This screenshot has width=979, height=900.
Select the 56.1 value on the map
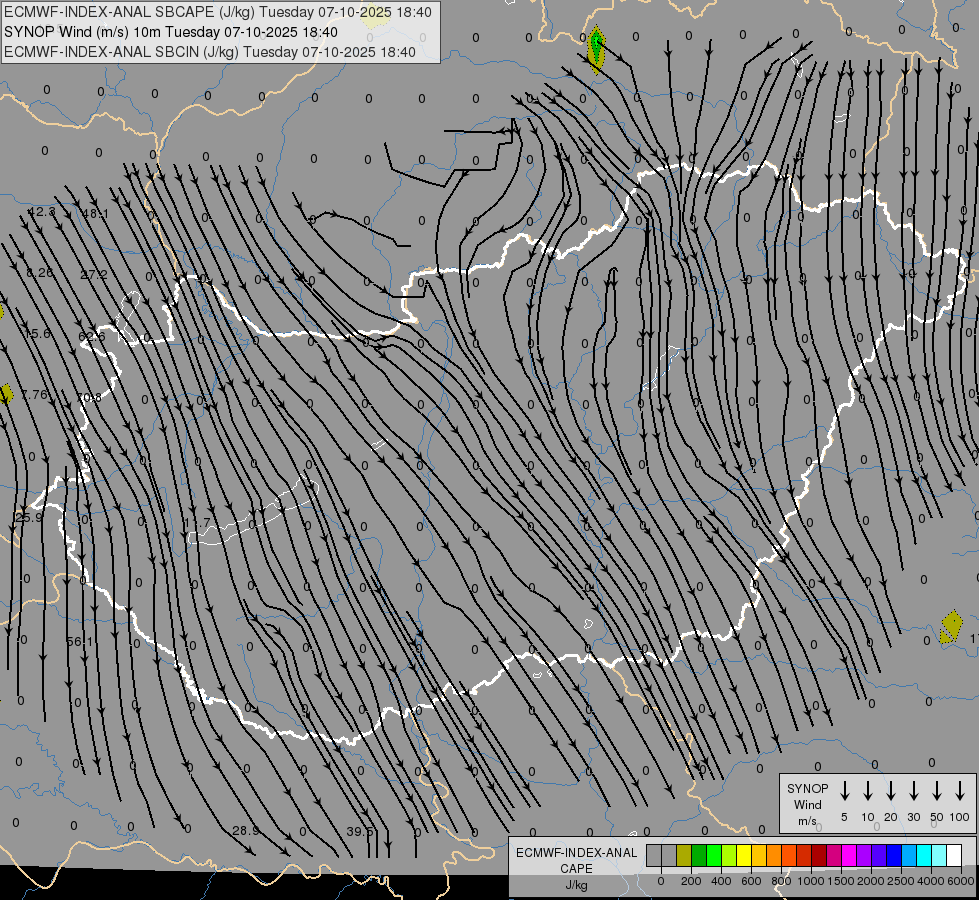click(x=79, y=641)
